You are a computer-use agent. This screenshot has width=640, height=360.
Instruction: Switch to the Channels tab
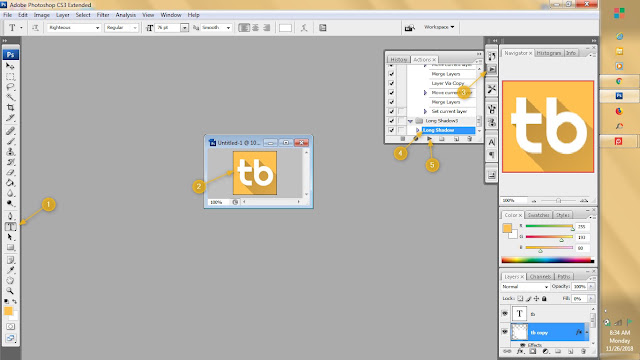pos(540,276)
